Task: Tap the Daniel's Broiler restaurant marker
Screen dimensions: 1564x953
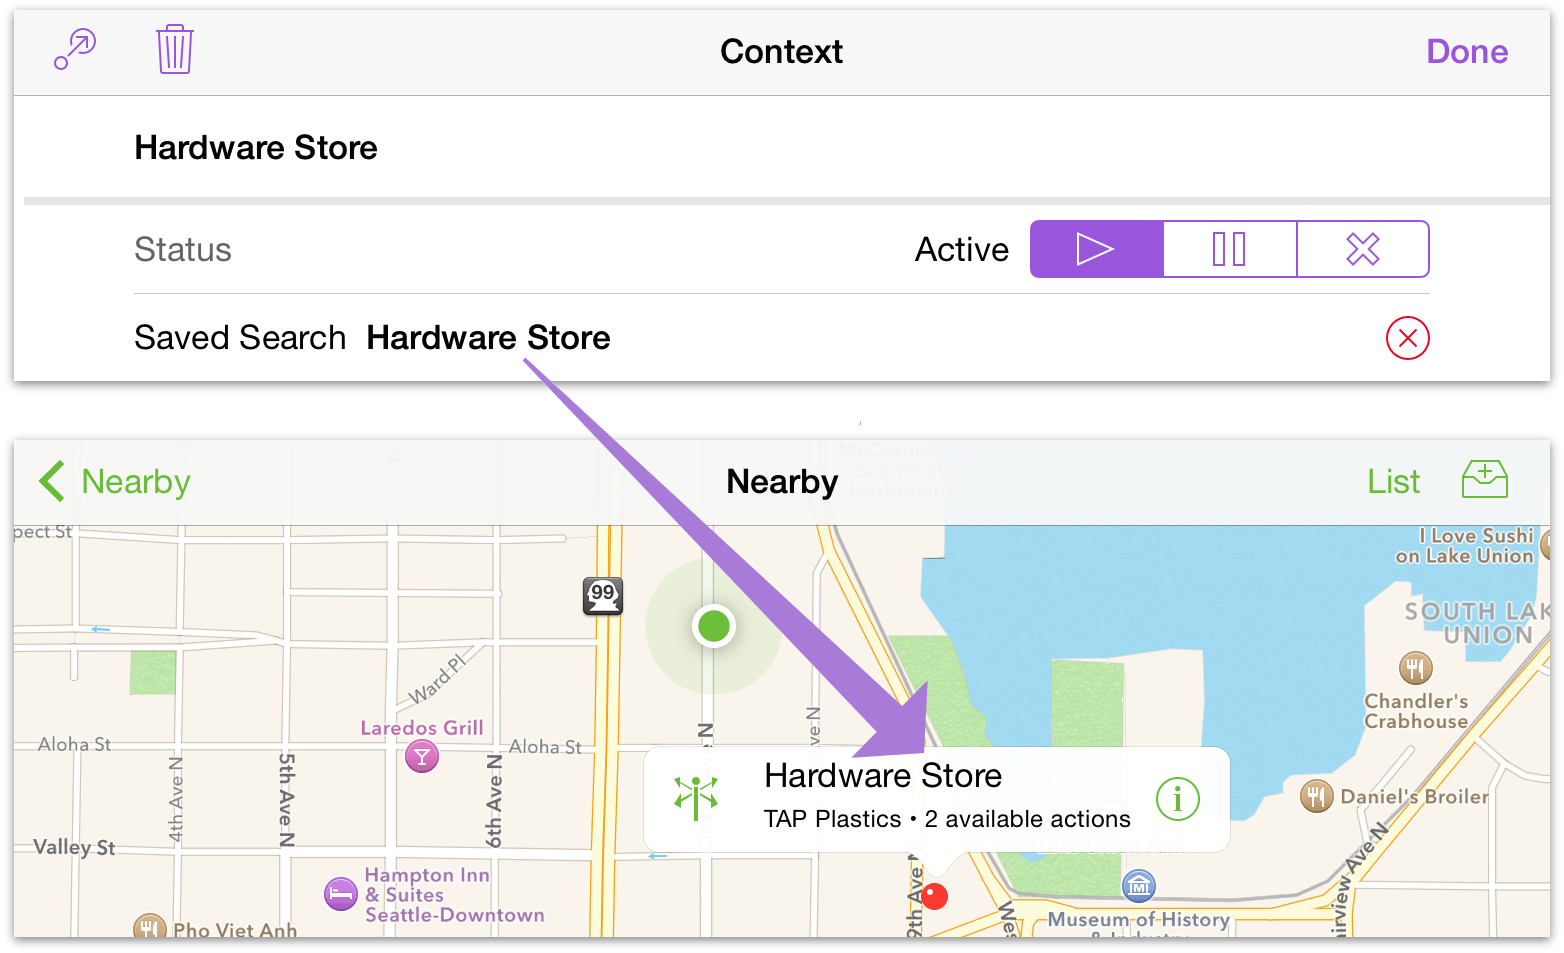Action: (1316, 797)
